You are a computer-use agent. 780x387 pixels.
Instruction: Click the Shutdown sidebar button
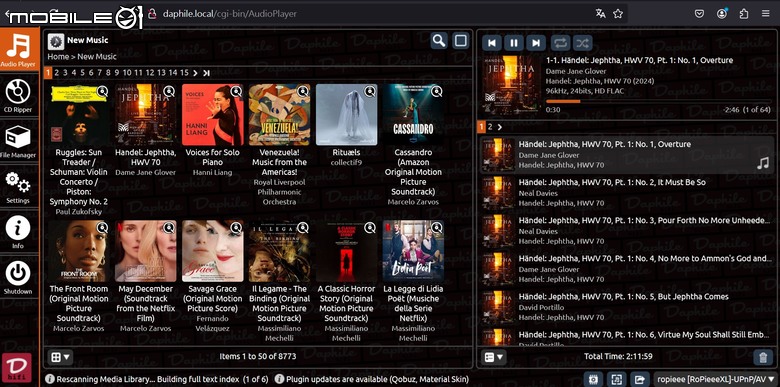click(x=18, y=278)
